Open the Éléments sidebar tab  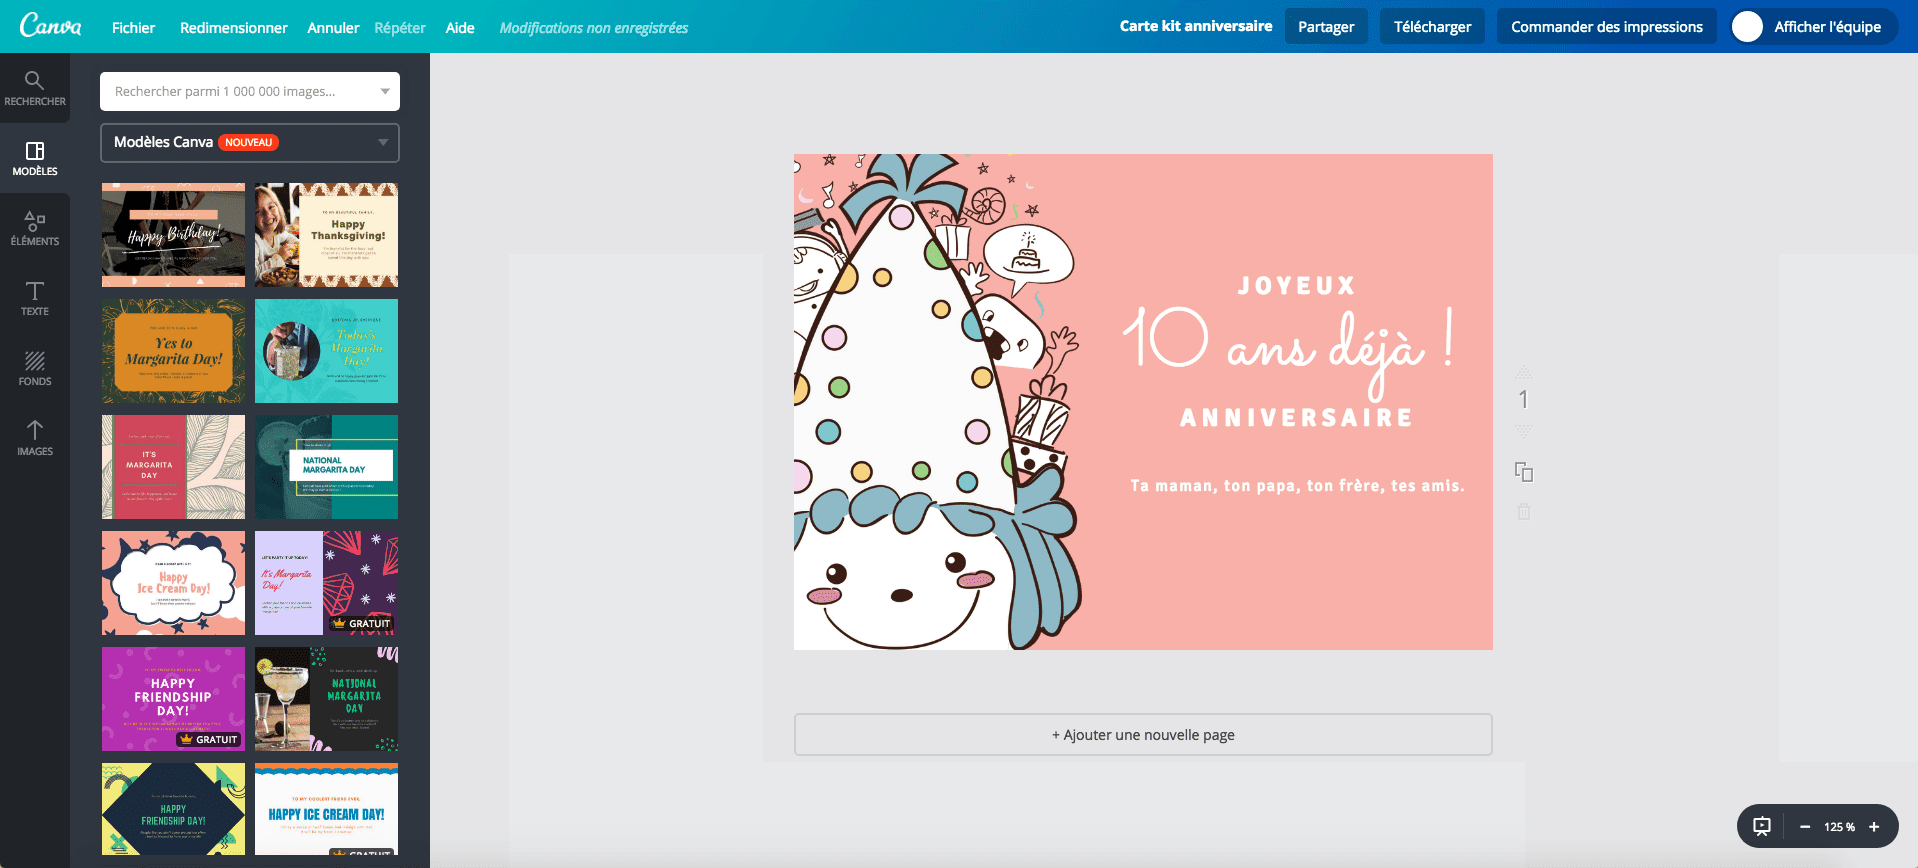(x=35, y=228)
